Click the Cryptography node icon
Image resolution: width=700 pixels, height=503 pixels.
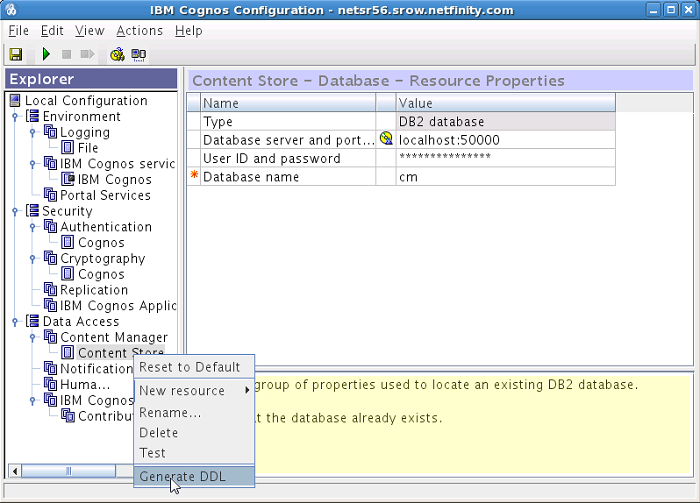click(50, 258)
